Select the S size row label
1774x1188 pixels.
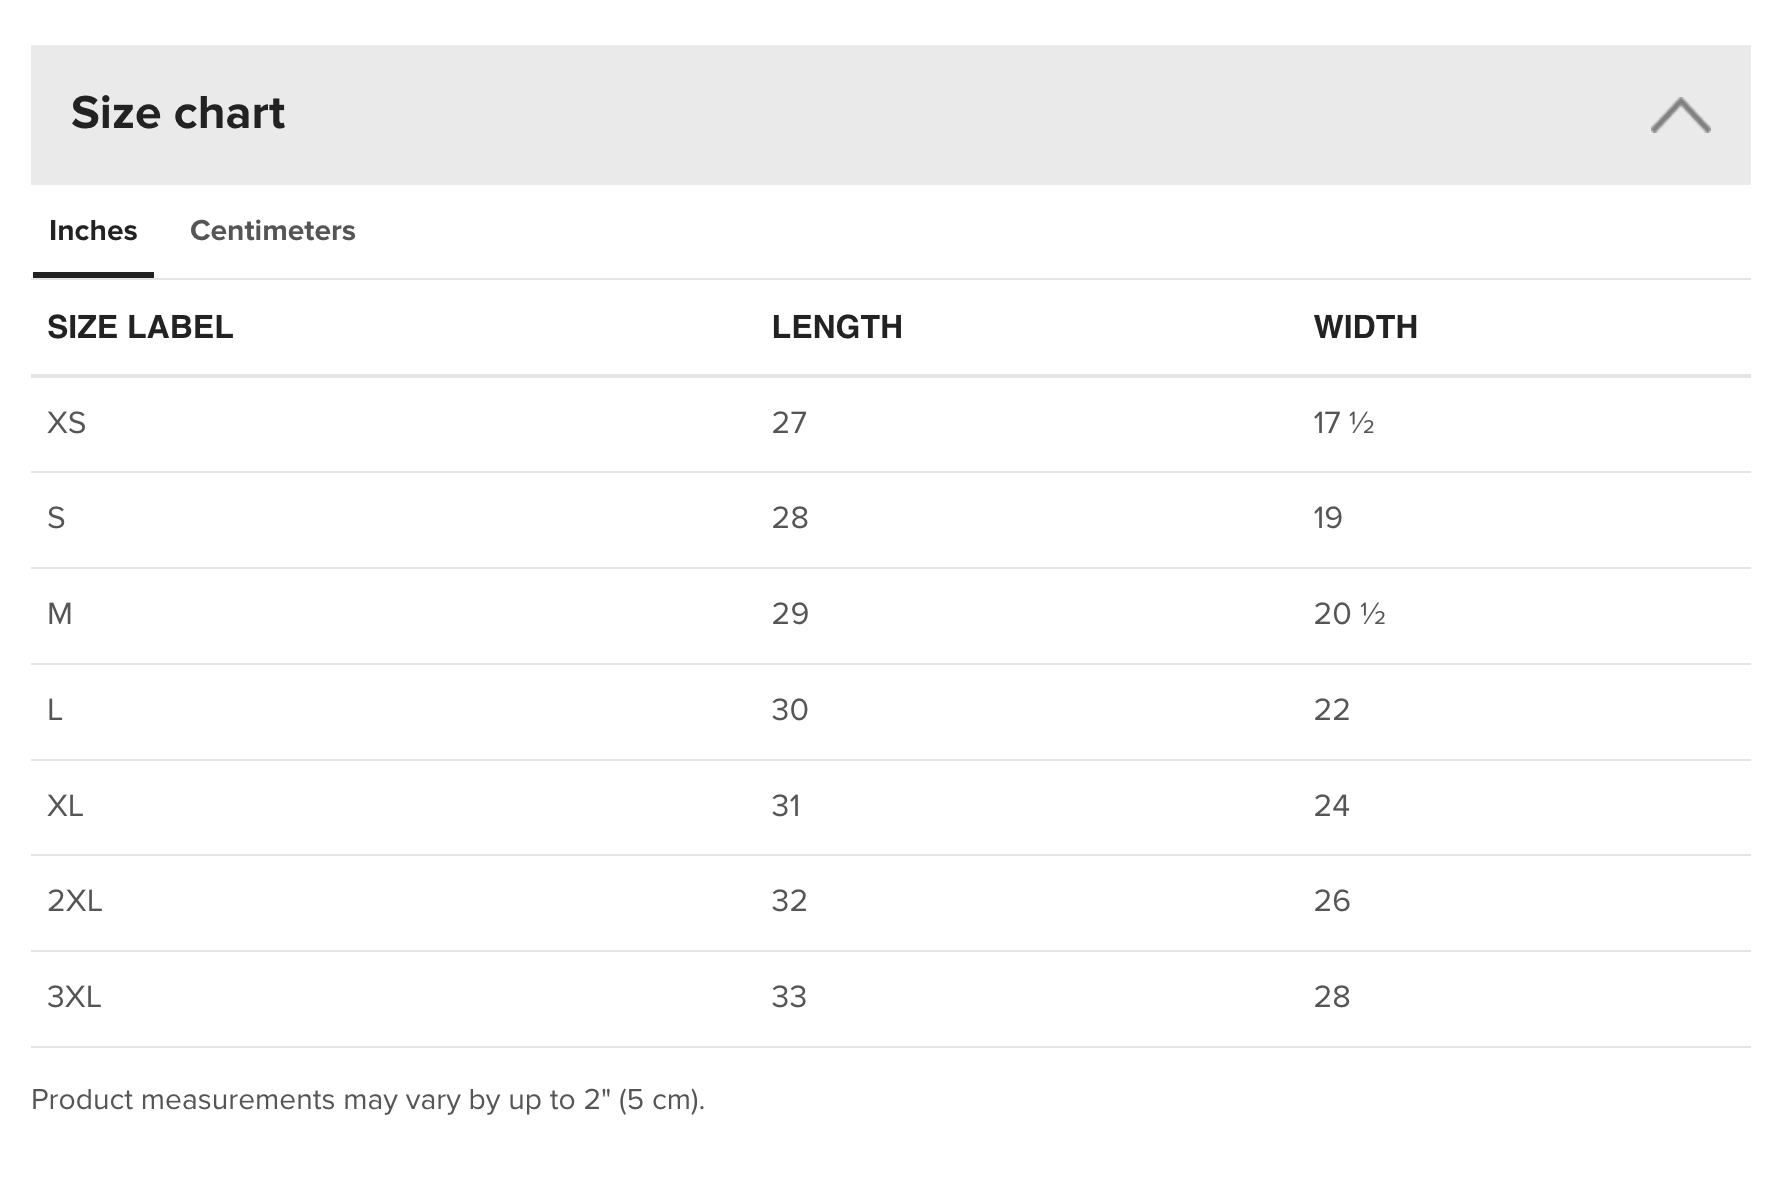(57, 518)
